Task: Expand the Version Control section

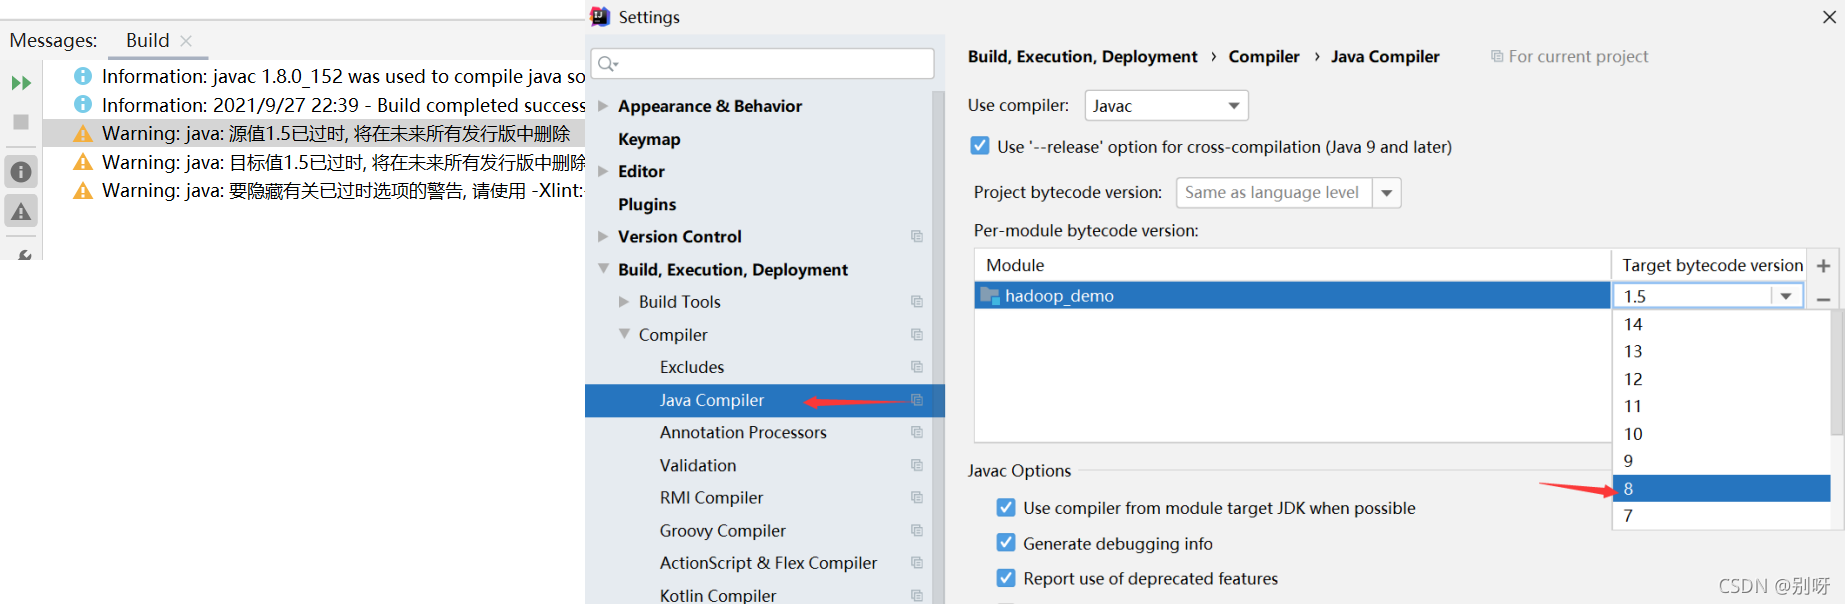Action: 603,236
